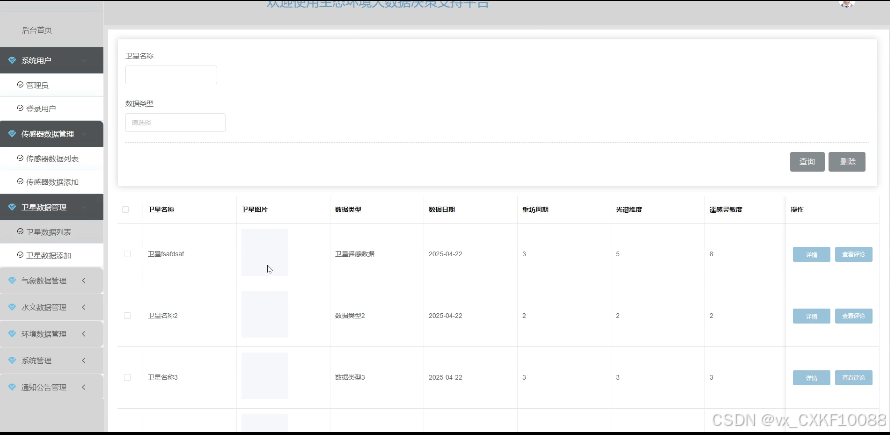Check the row checkbox for 卫星名称3

pyautogui.click(x=127, y=377)
